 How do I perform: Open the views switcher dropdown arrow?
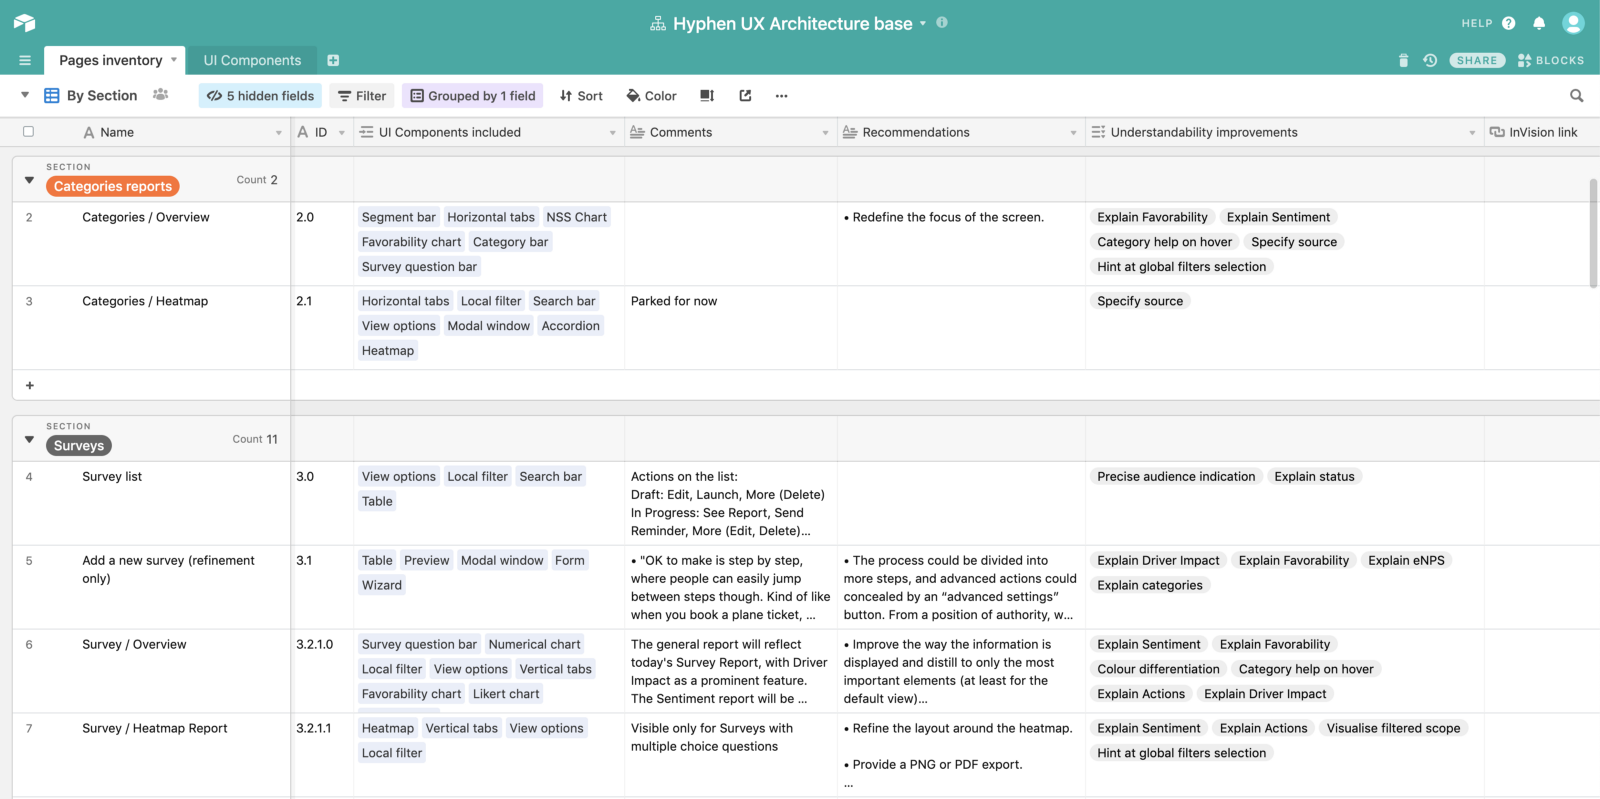25,95
